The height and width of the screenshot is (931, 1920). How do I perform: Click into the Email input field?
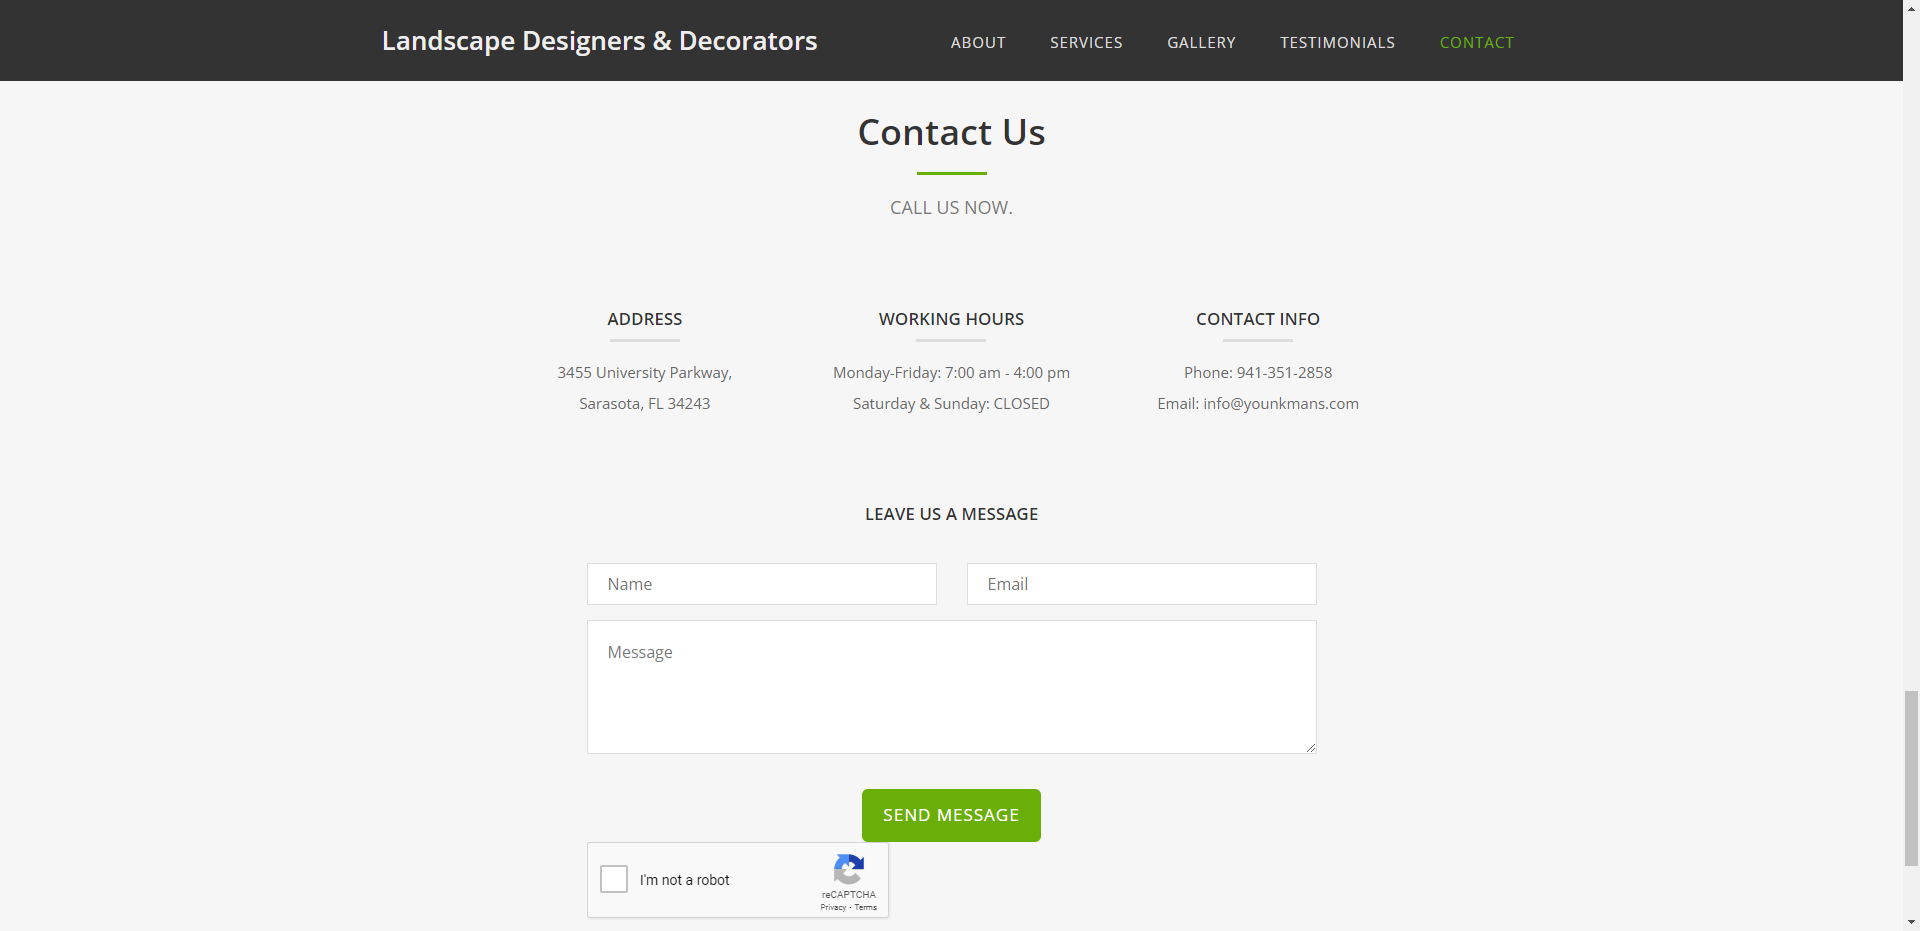(x=1141, y=584)
